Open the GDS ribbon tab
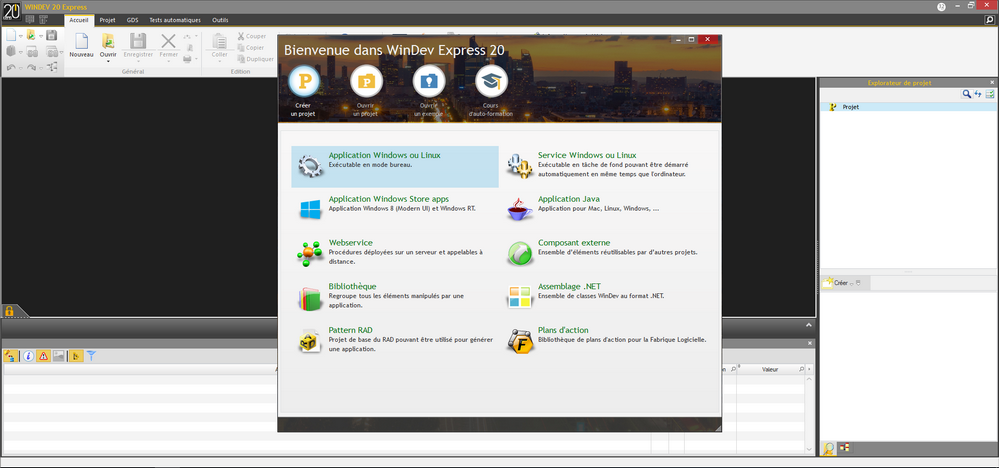The image size is (999, 468). [x=133, y=20]
